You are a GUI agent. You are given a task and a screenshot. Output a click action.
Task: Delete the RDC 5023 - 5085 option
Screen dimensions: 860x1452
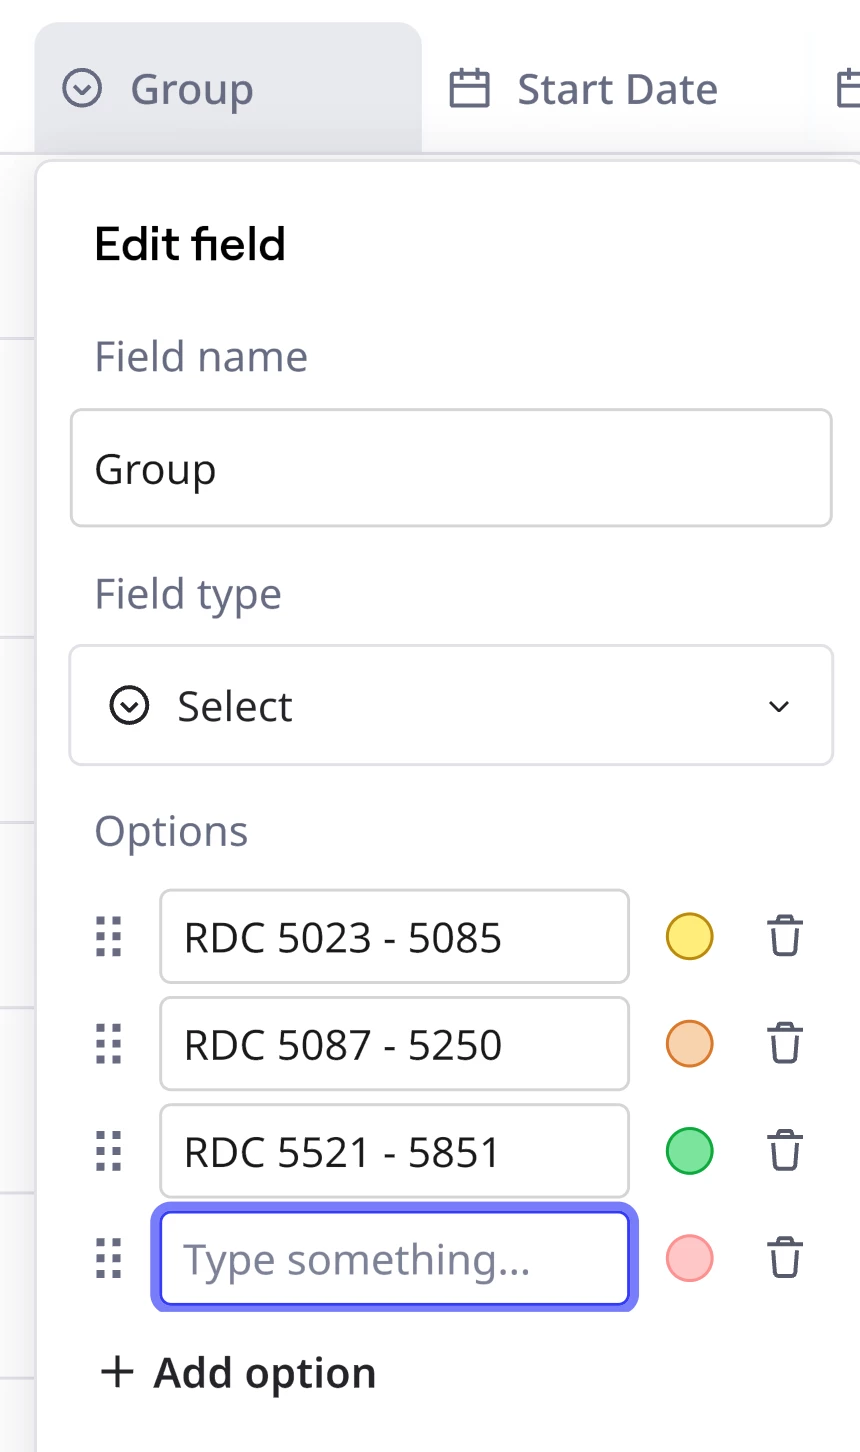pyautogui.click(x=785, y=937)
